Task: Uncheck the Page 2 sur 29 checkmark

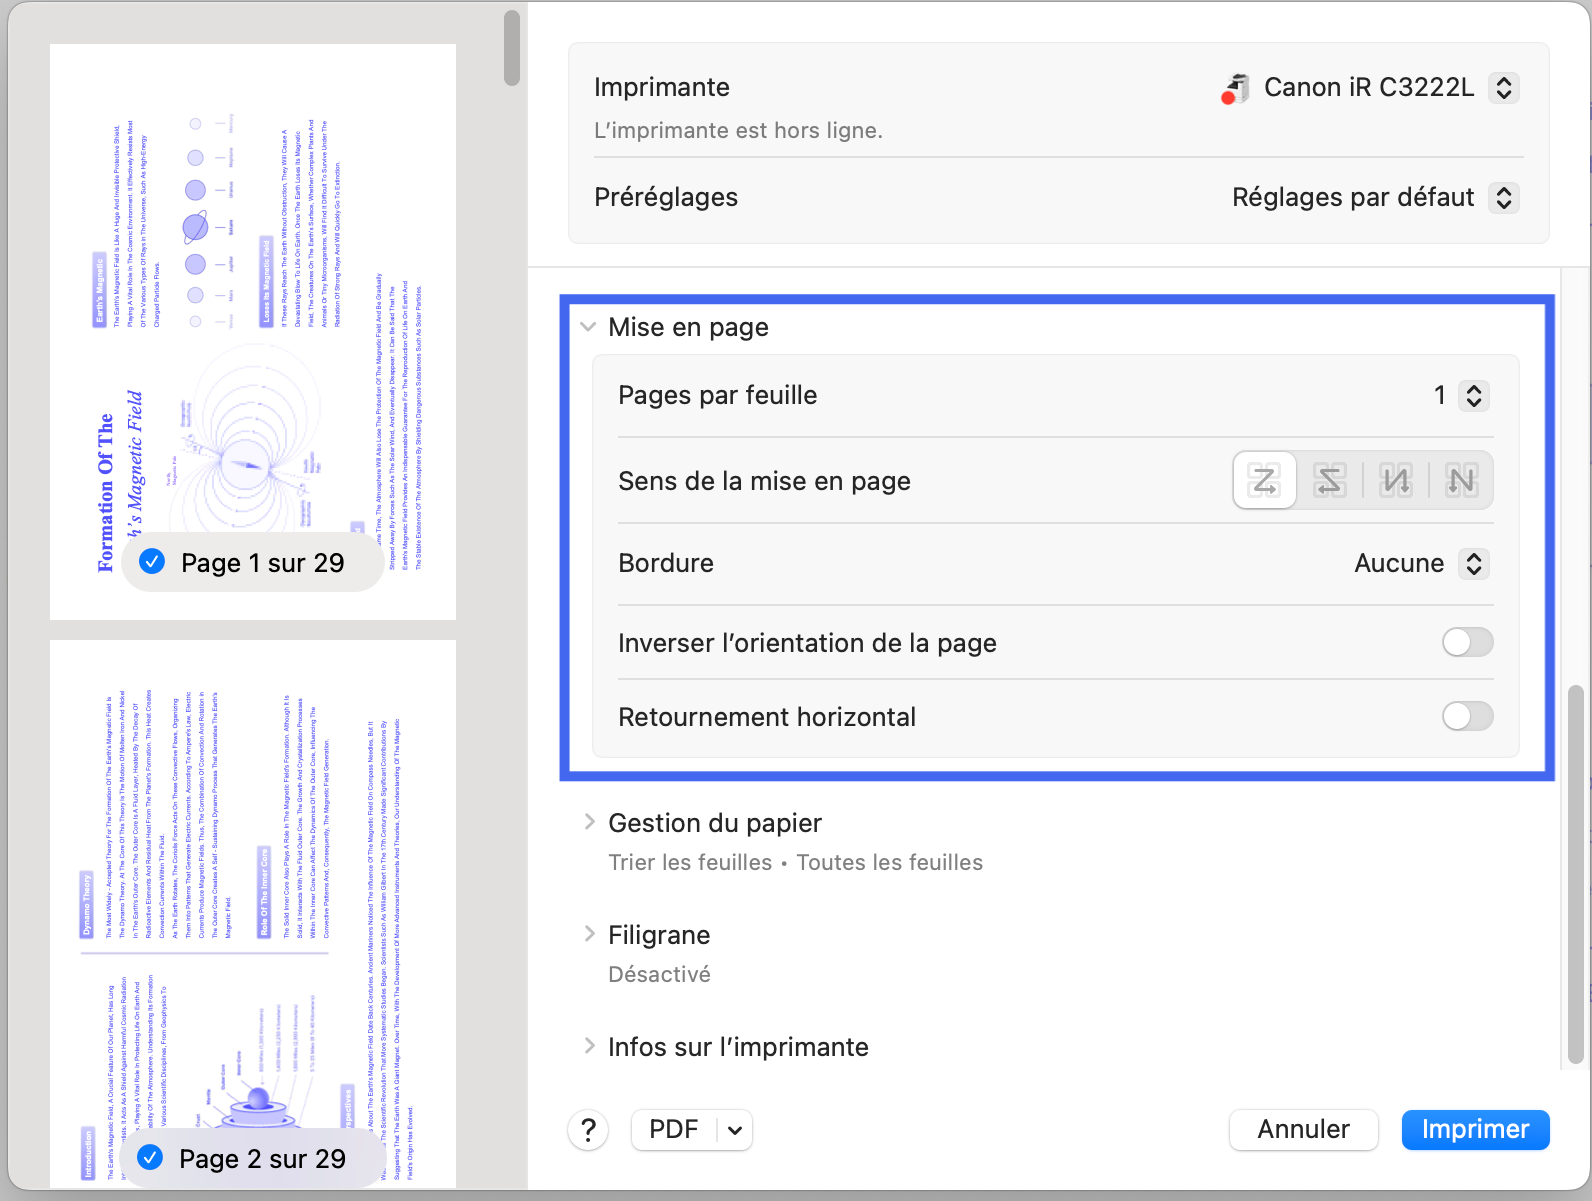Action: (x=150, y=1158)
